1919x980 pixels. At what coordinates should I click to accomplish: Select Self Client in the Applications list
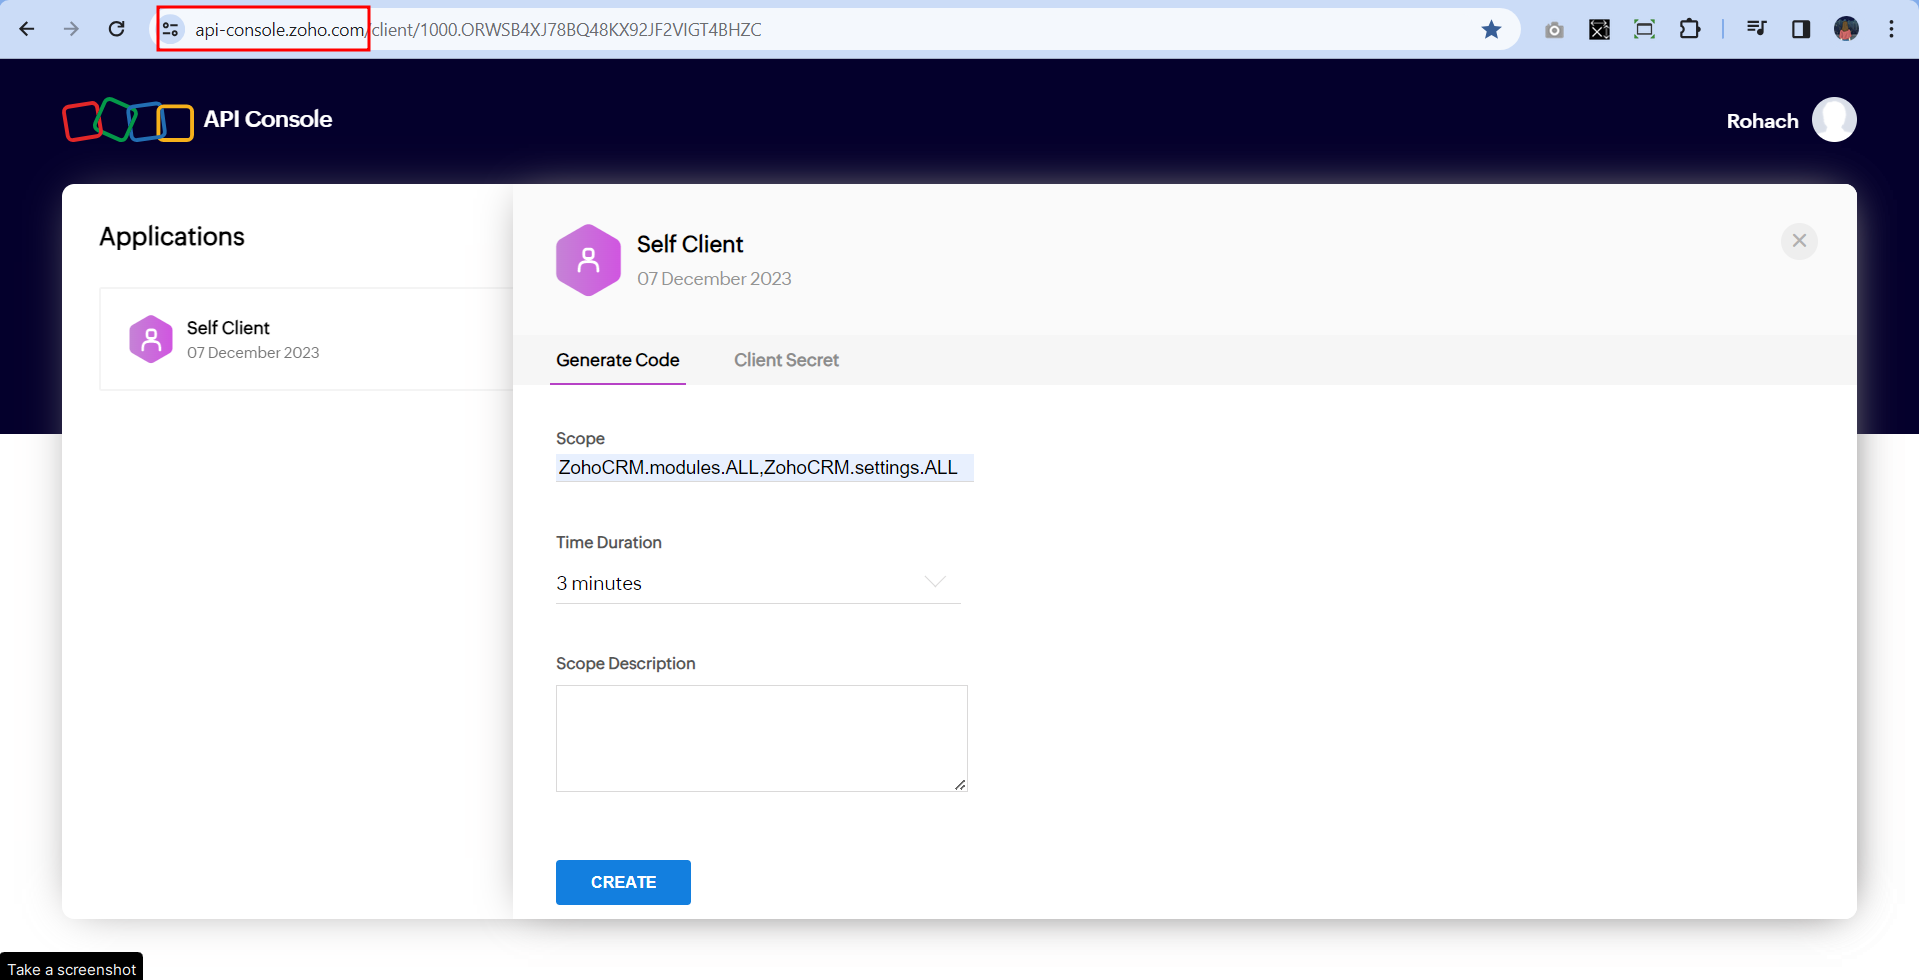click(306, 339)
